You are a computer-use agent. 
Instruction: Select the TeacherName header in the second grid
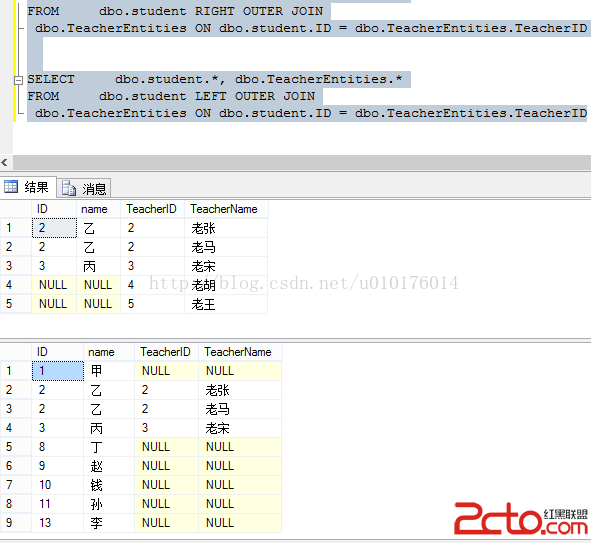pyautogui.click(x=240, y=352)
